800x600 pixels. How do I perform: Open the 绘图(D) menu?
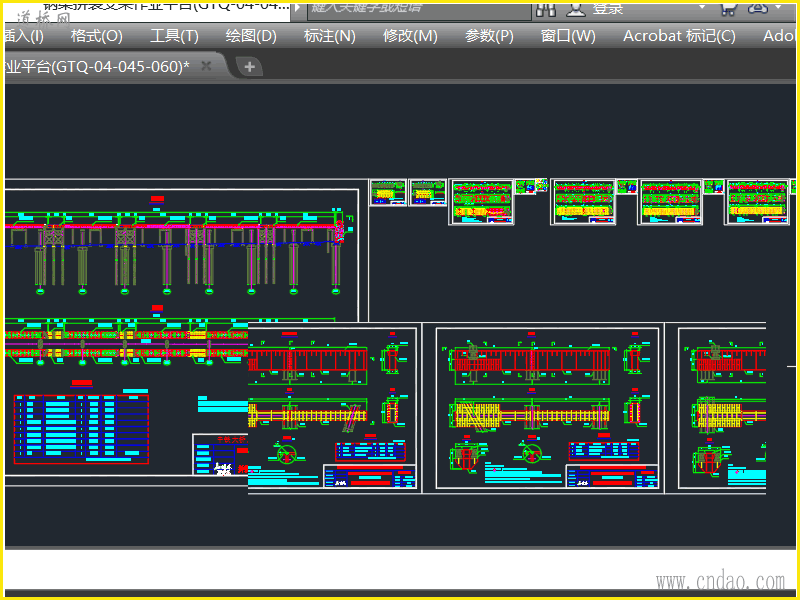point(251,36)
